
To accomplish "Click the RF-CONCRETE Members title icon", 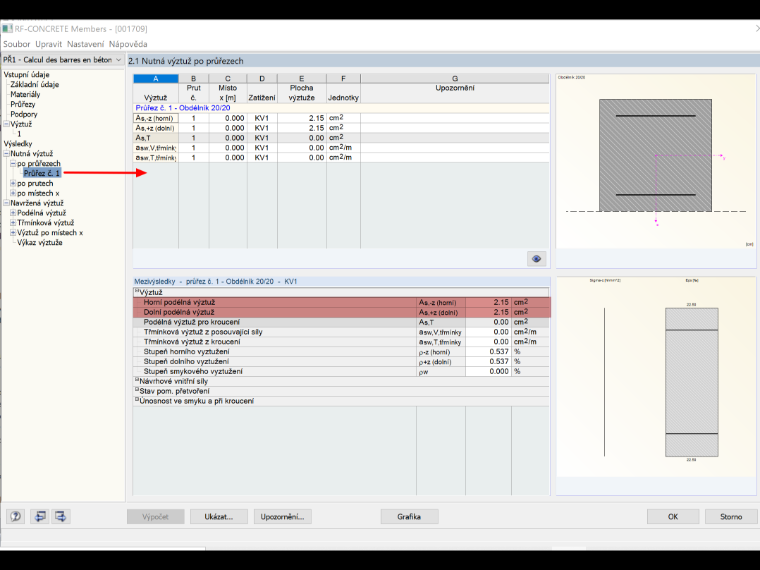I will (7, 29).
